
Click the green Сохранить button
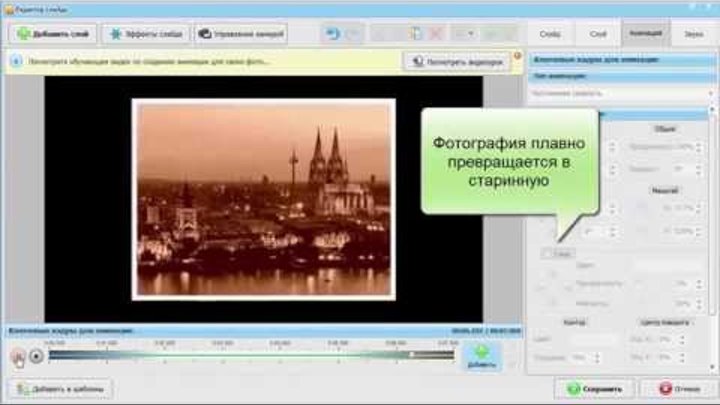click(594, 388)
